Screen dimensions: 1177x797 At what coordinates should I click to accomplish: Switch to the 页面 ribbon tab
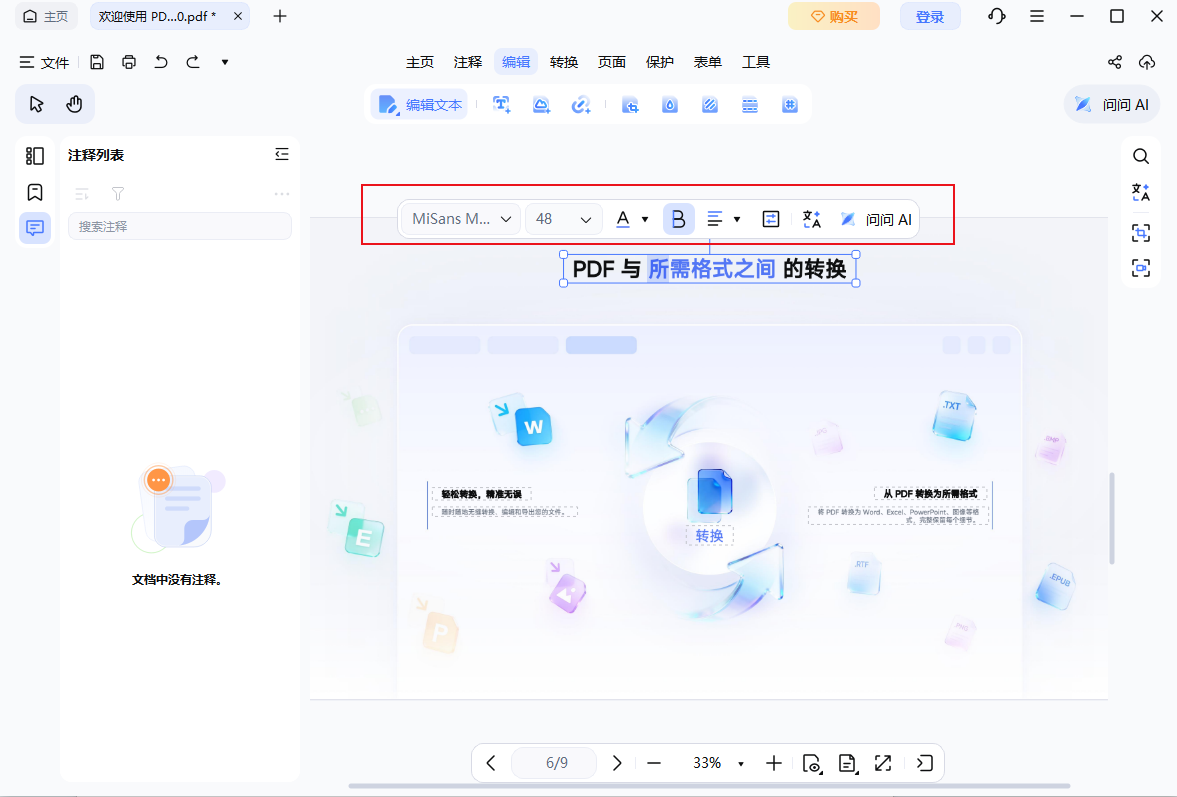612,62
